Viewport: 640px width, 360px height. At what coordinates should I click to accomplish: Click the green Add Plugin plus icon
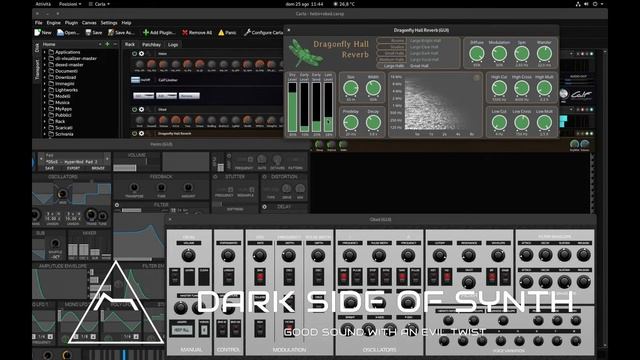pyautogui.click(x=146, y=32)
